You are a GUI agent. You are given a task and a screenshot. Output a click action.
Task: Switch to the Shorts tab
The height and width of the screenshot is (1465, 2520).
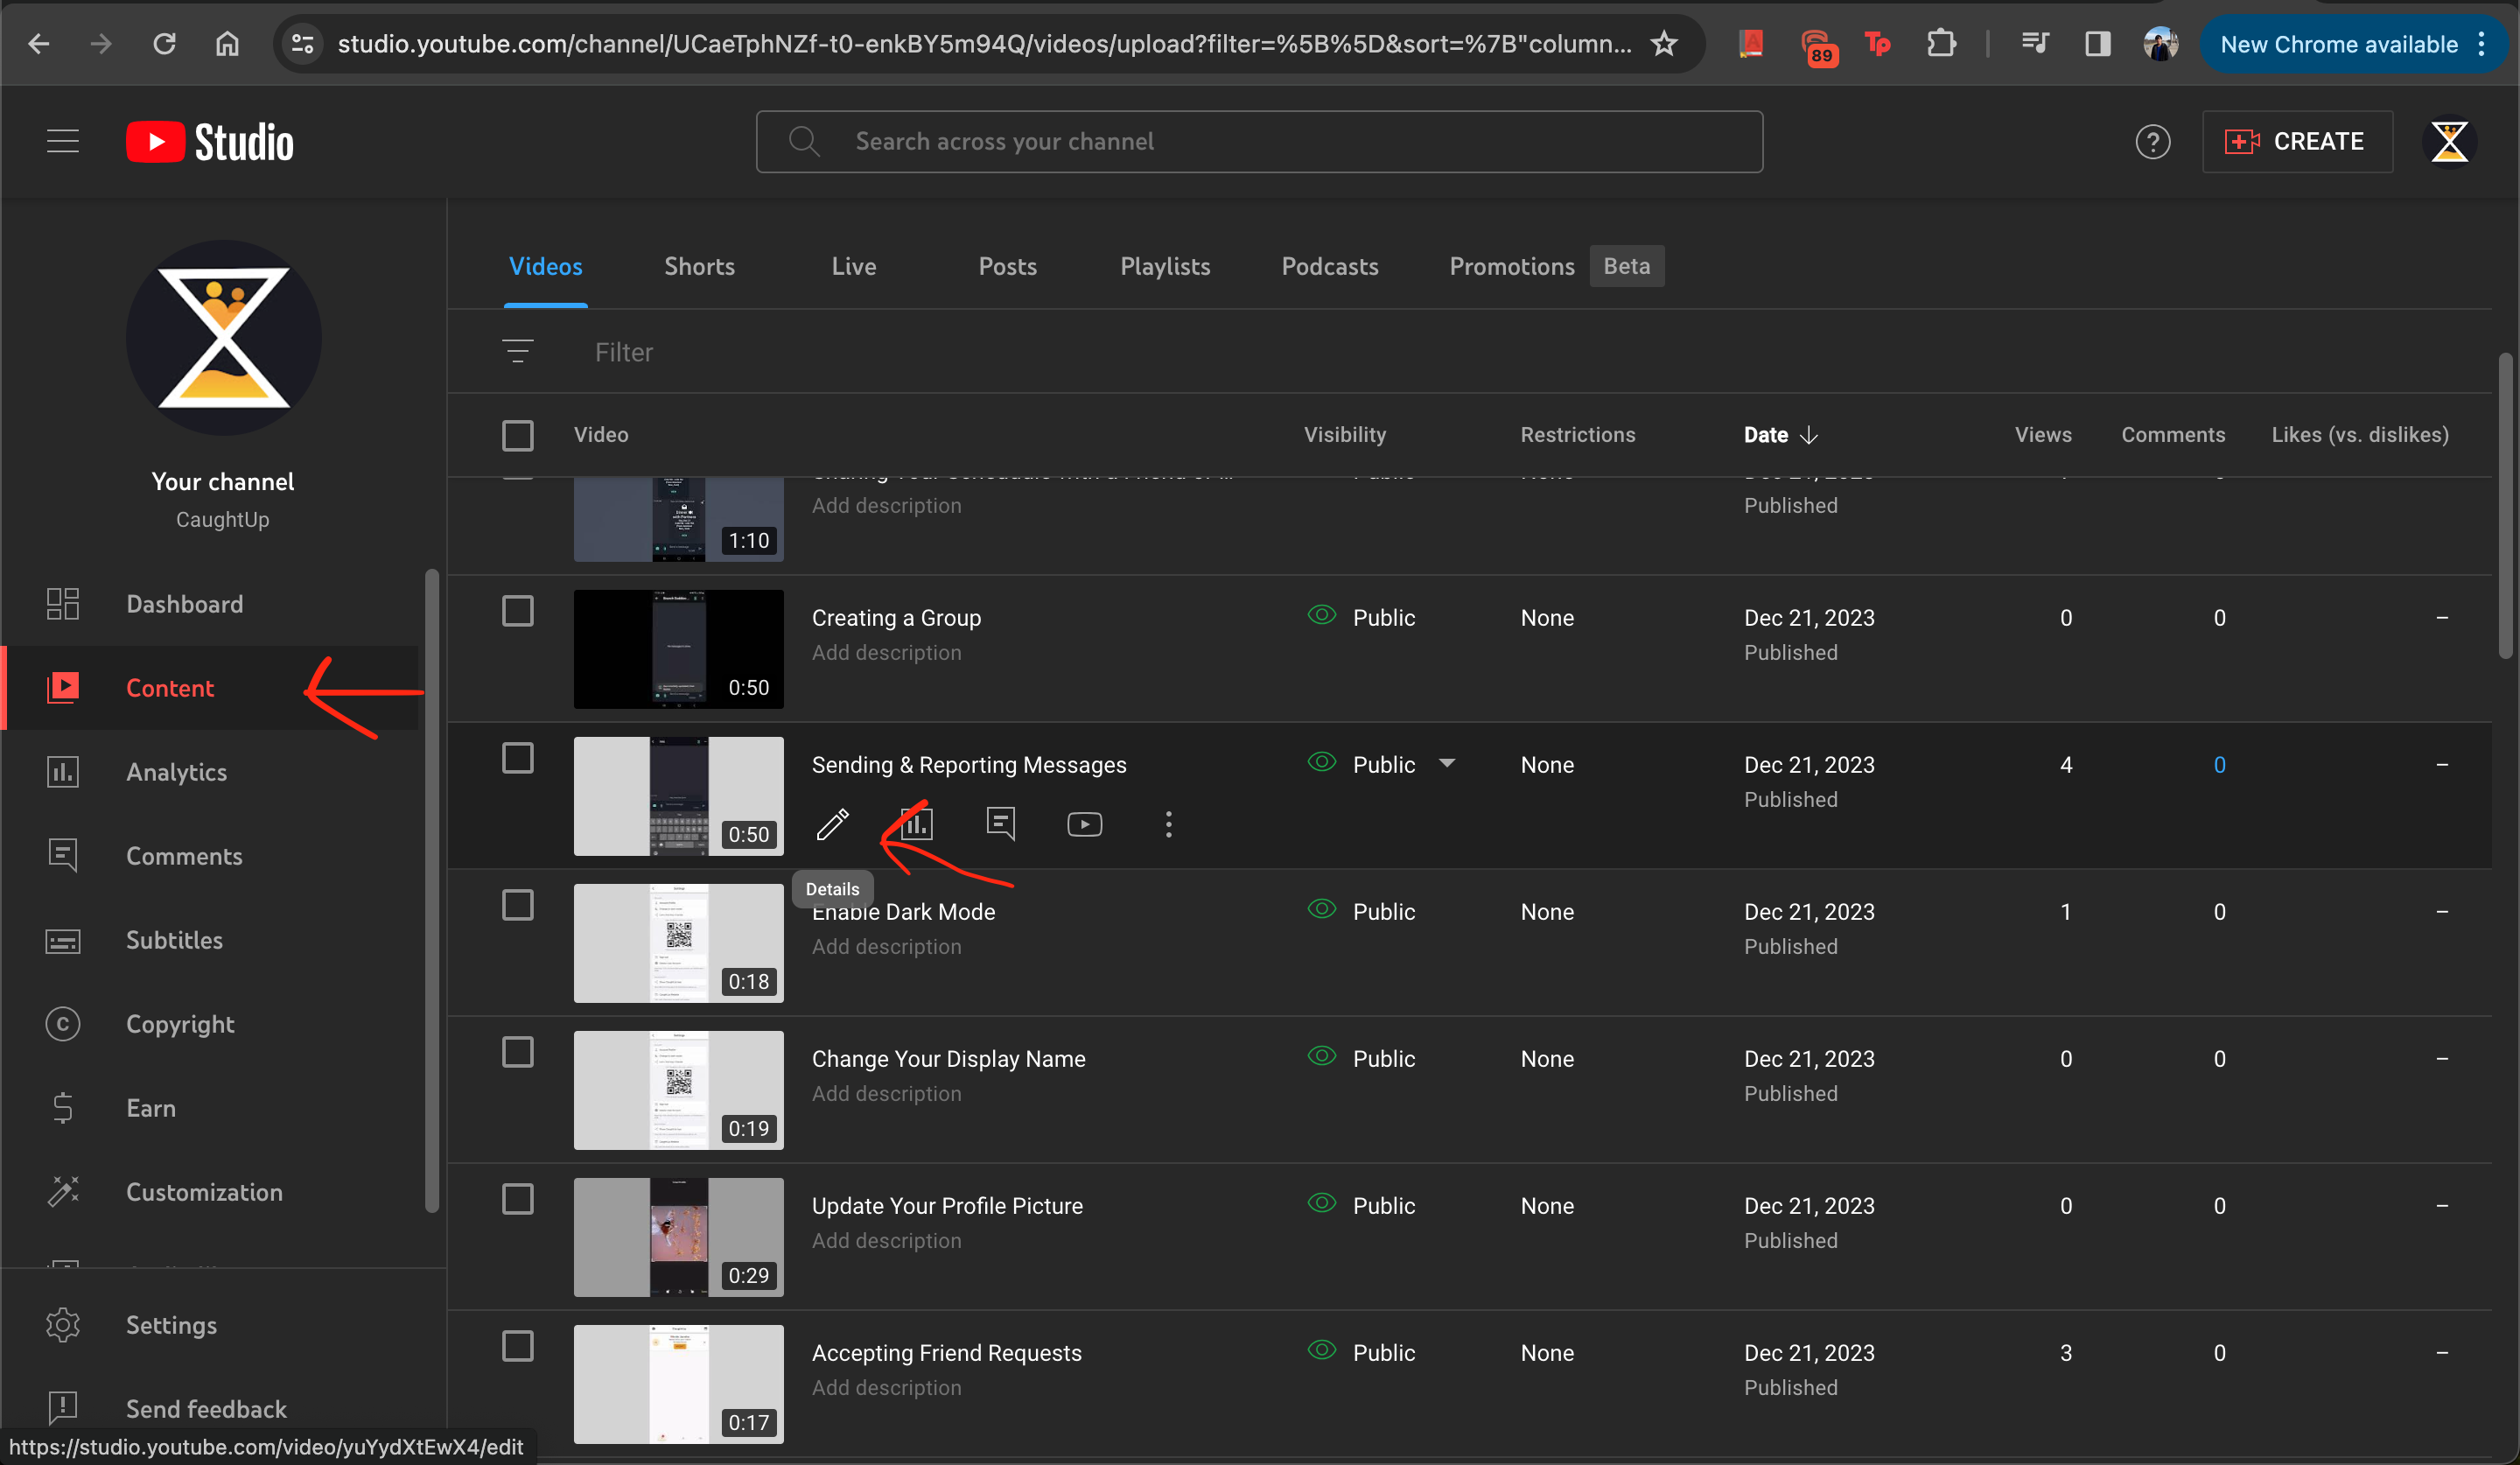tap(699, 266)
